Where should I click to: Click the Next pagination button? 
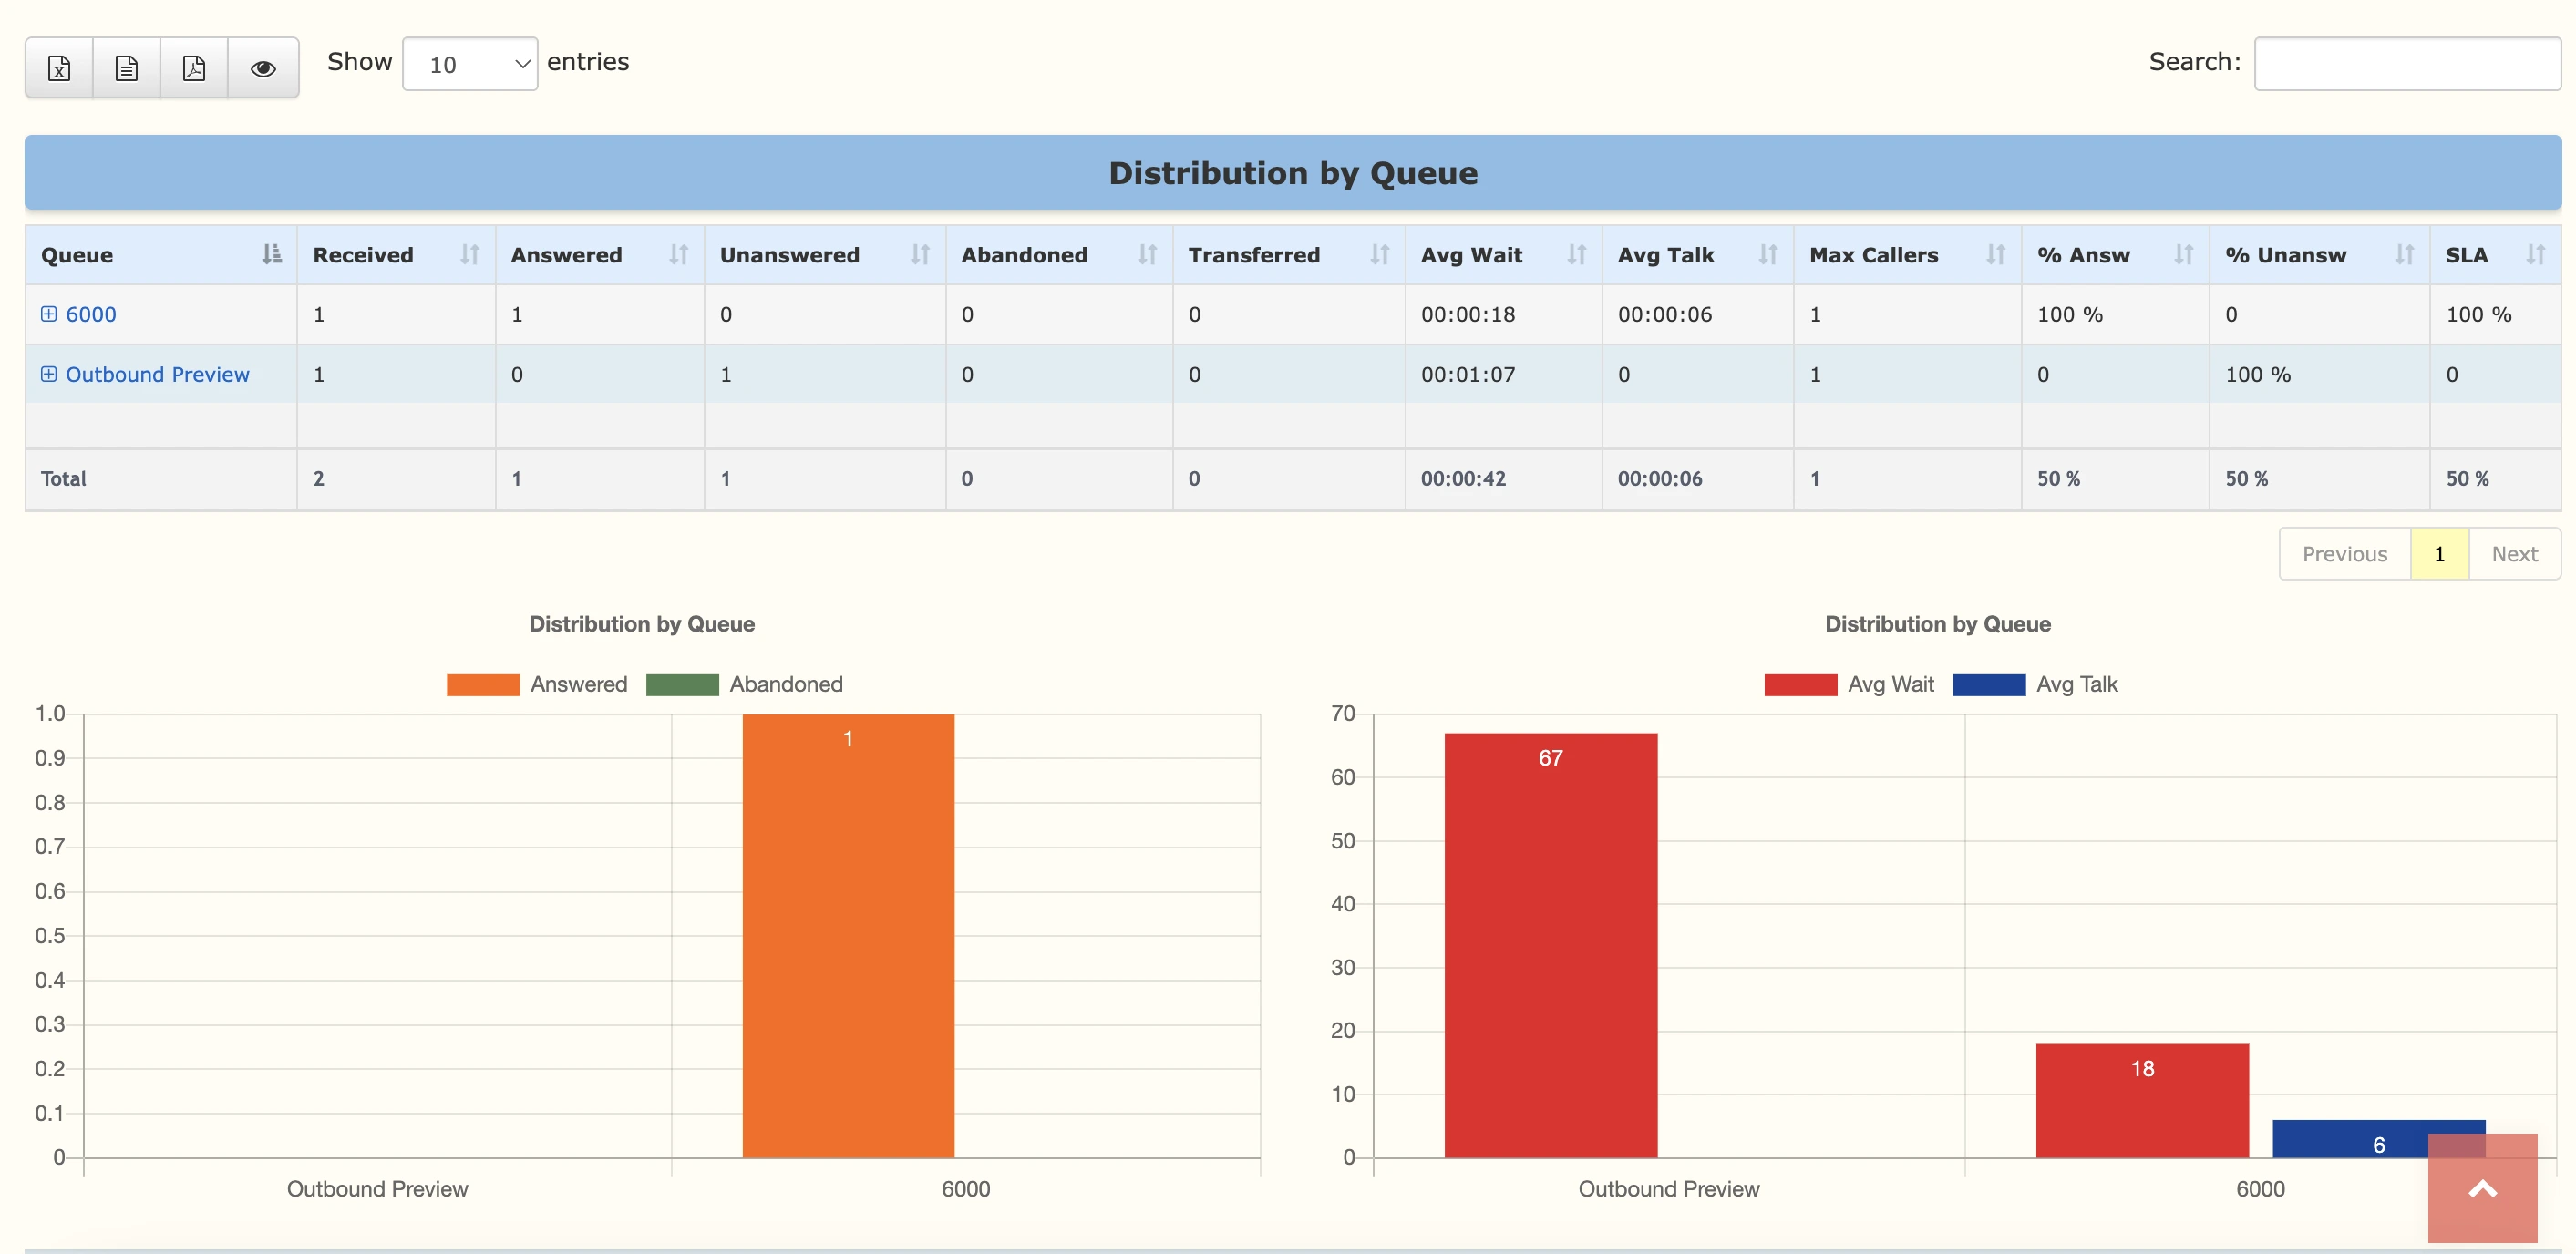[x=2515, y=553]
